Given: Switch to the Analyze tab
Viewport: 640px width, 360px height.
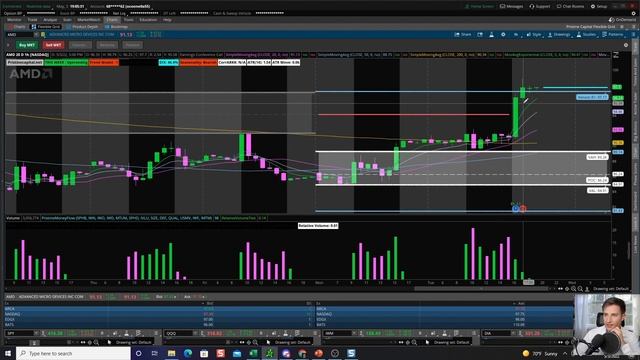Looking at the screenshot, I should coord(50,20).
